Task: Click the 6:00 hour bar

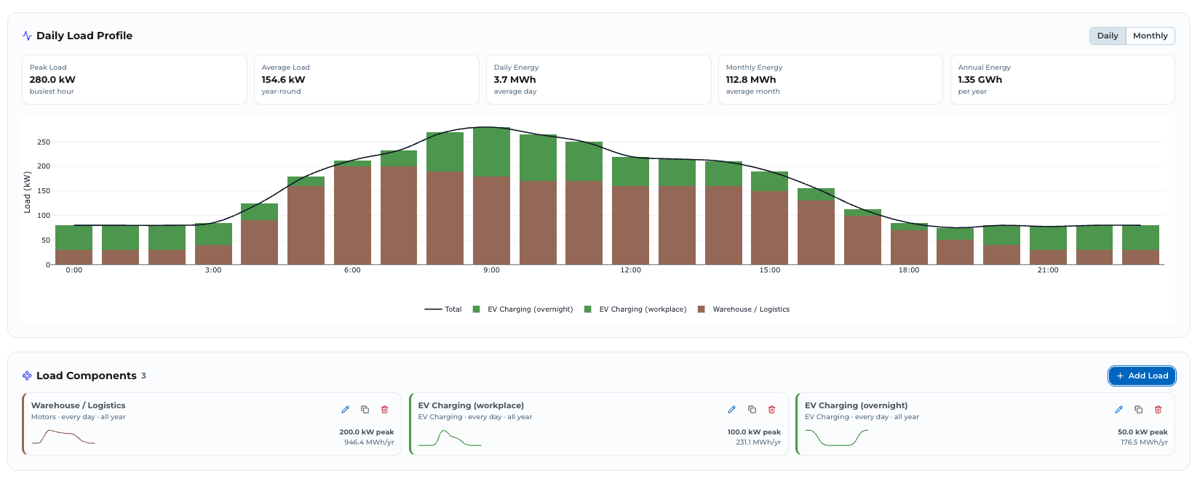Action: pyautogui.click(x=352, y=212)
